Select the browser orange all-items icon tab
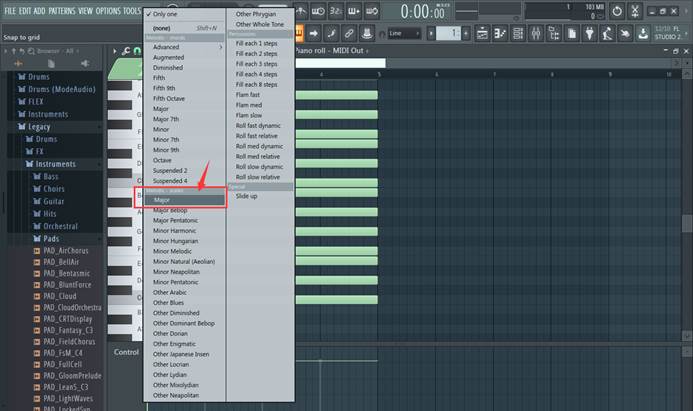The width and height of the screenshot is (693, 411). (x=19, y=64)
